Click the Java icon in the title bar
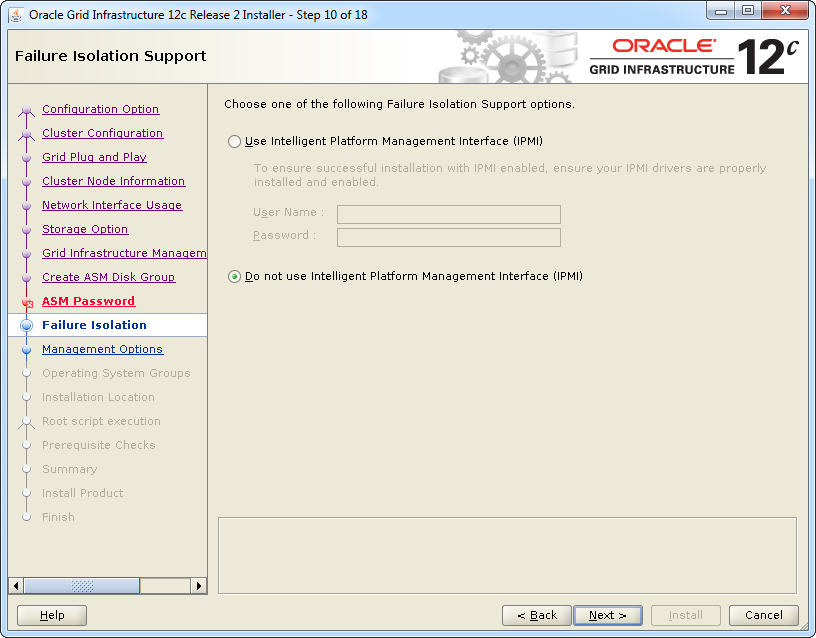Viewport: 816px width, 638px height. pyautogui.click(x=16, y=15)
